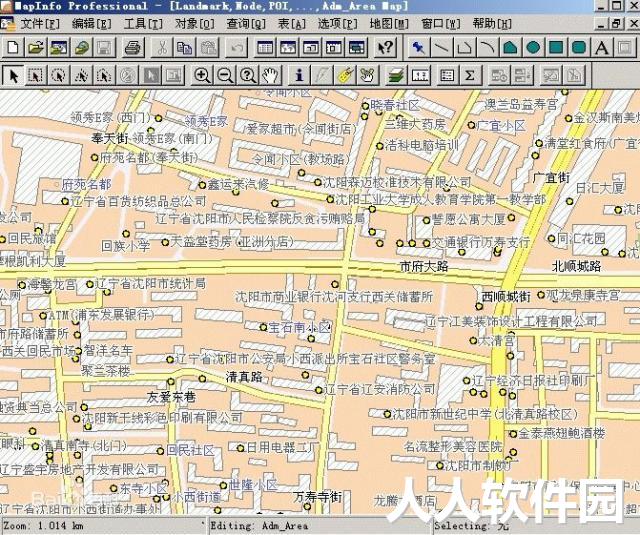Screen dimensions: 640x535
Task: Click the Show Legend icon
Action: pos(447,75)
